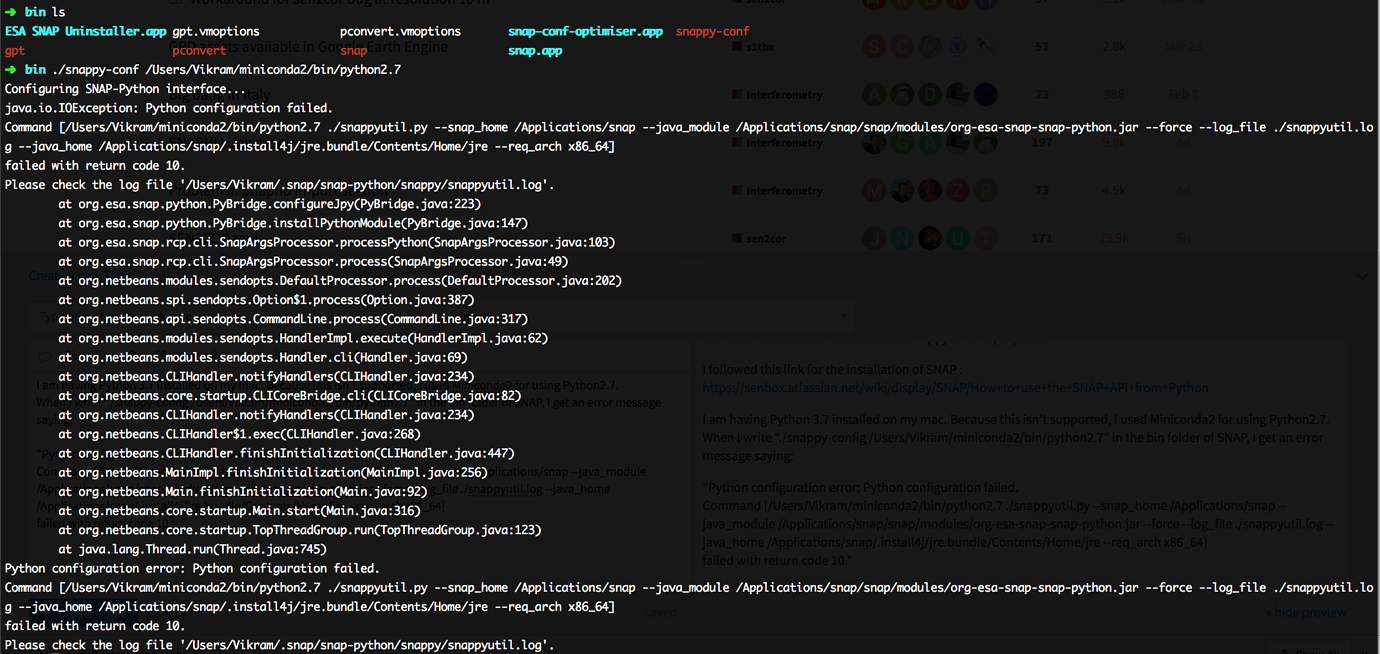Open the Interferometry category beside 197 replies
The height and width of the screenshot is (654, 1380).
[778, 143]
